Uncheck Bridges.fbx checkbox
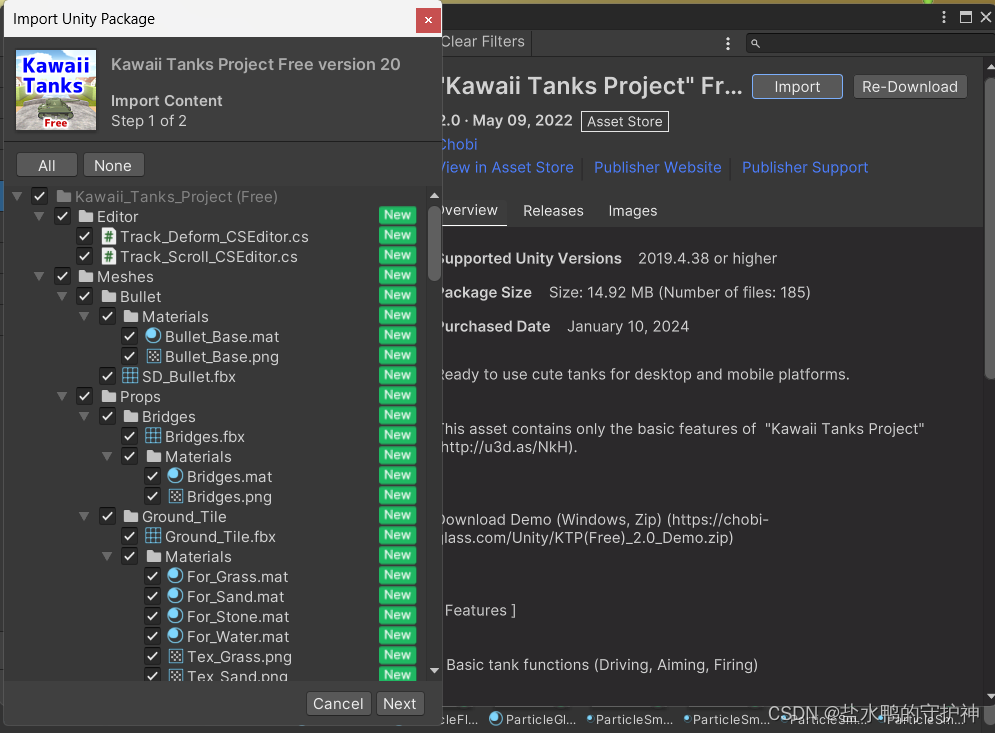 coord(129,436)
